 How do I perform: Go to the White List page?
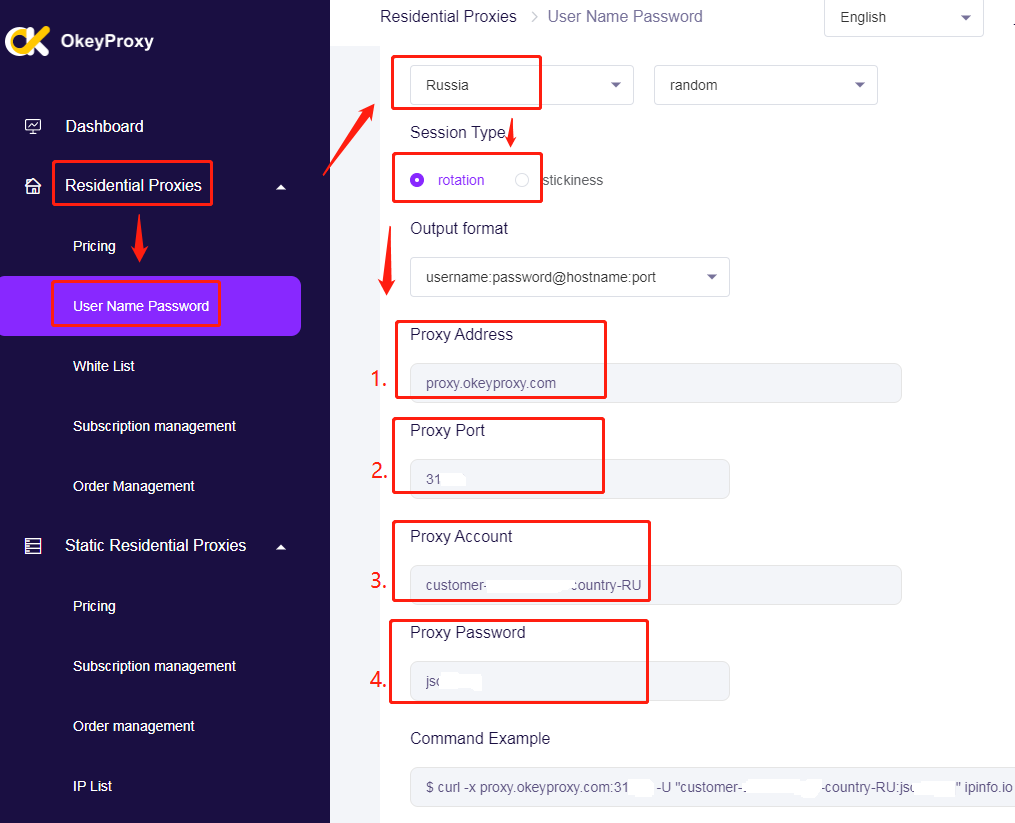click(104, 366)
